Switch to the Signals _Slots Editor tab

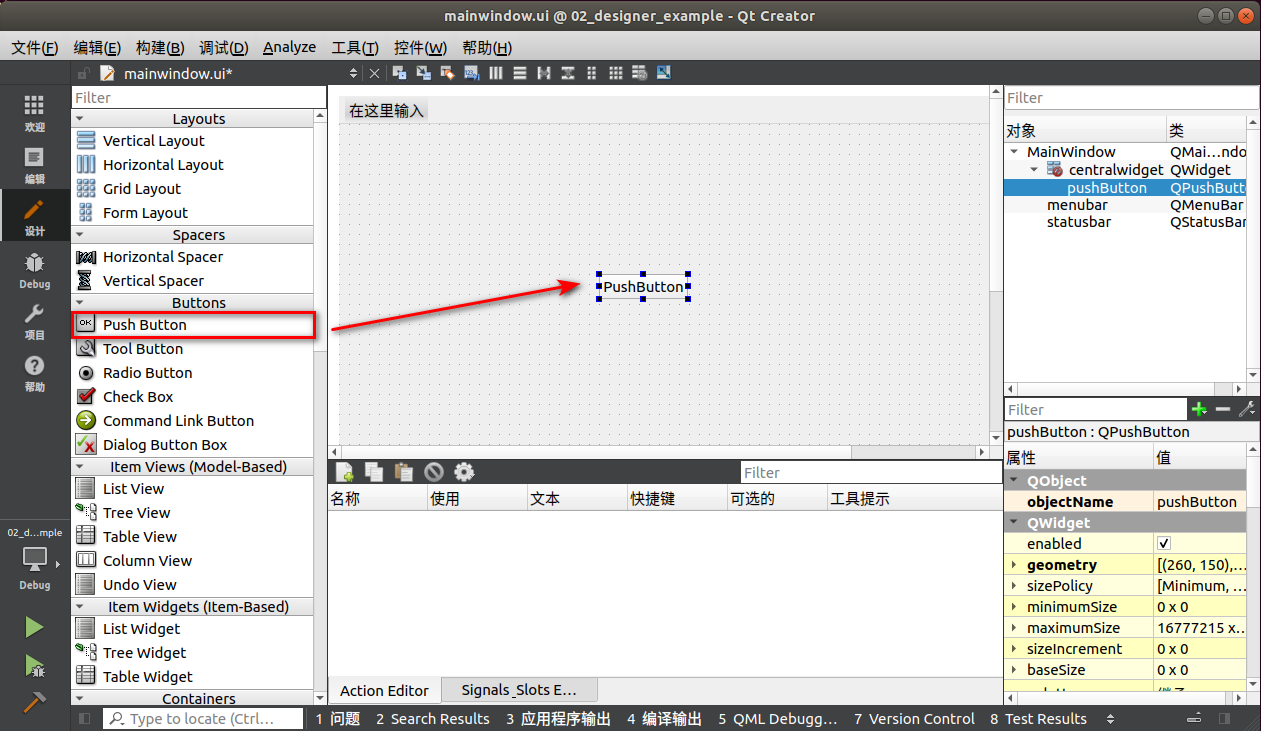click(x=519, y=690)
